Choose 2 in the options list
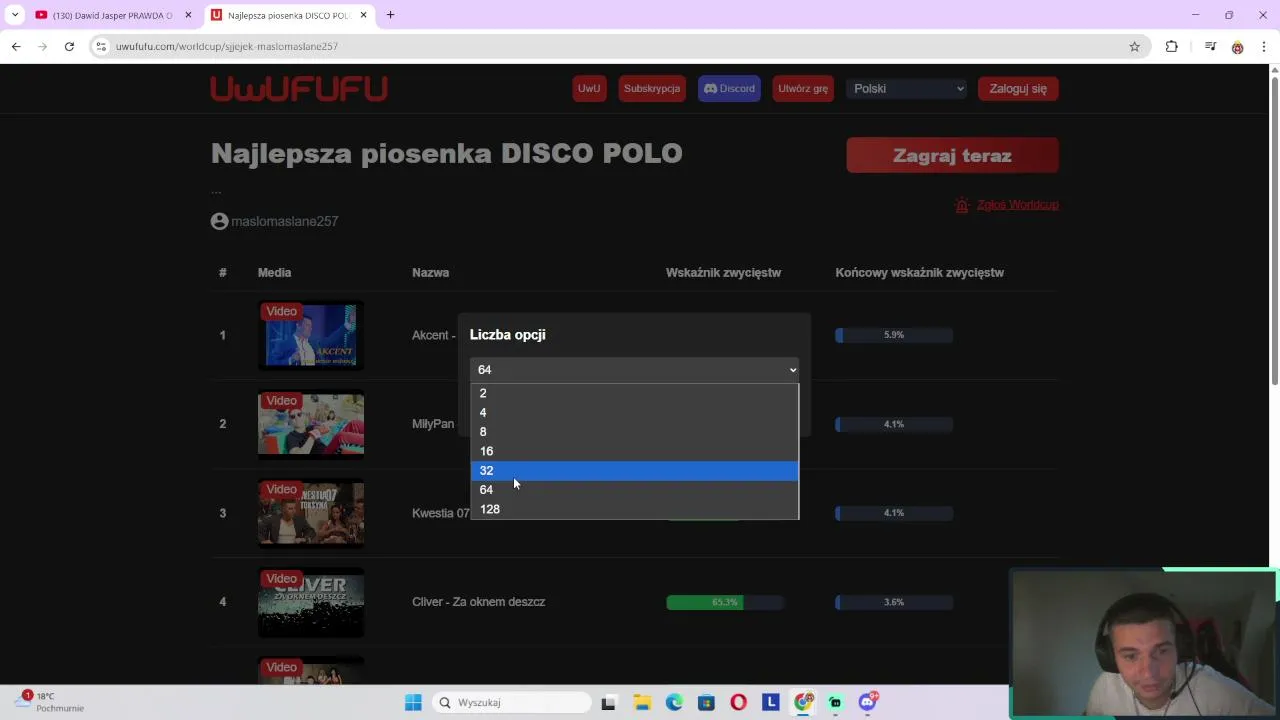Viewport: 1280px width, 720px height. pos(635,393)
